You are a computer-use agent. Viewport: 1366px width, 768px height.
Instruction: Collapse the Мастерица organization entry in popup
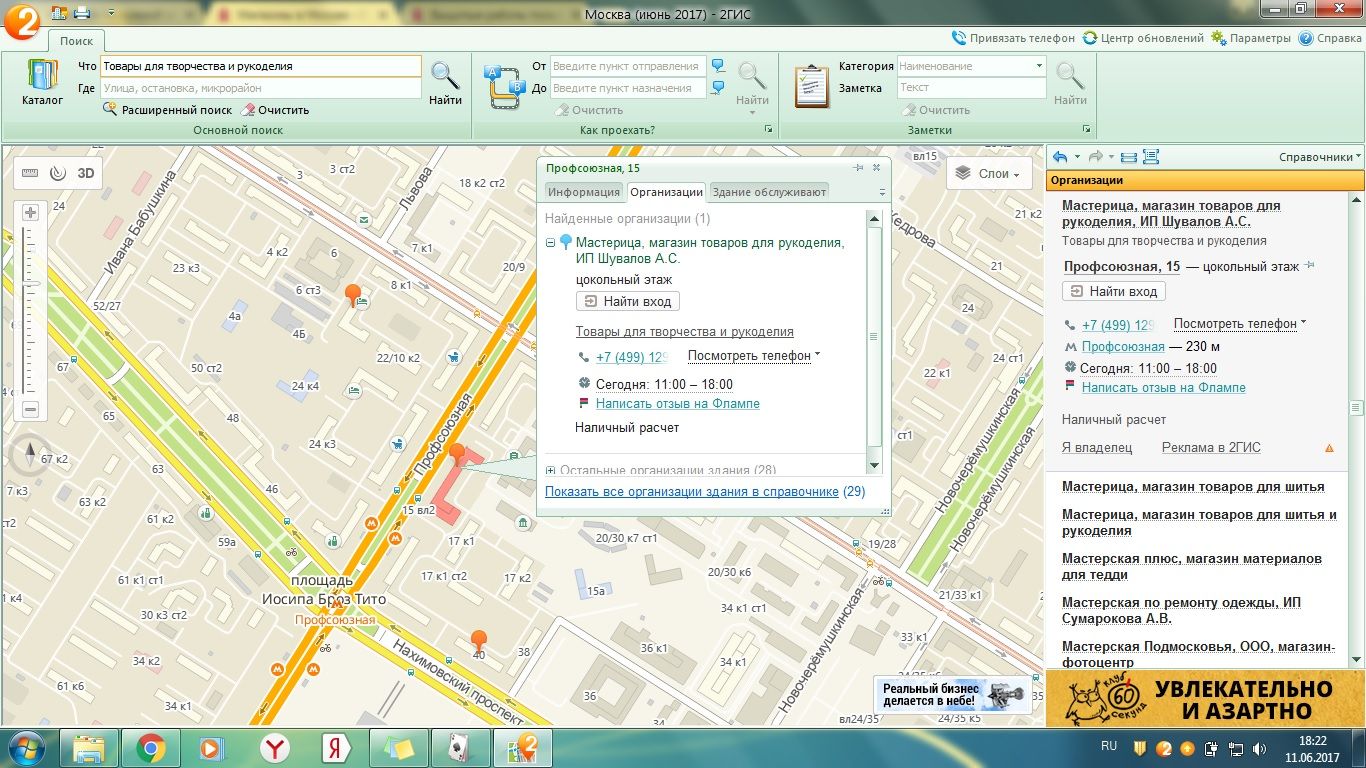point(551,243)
